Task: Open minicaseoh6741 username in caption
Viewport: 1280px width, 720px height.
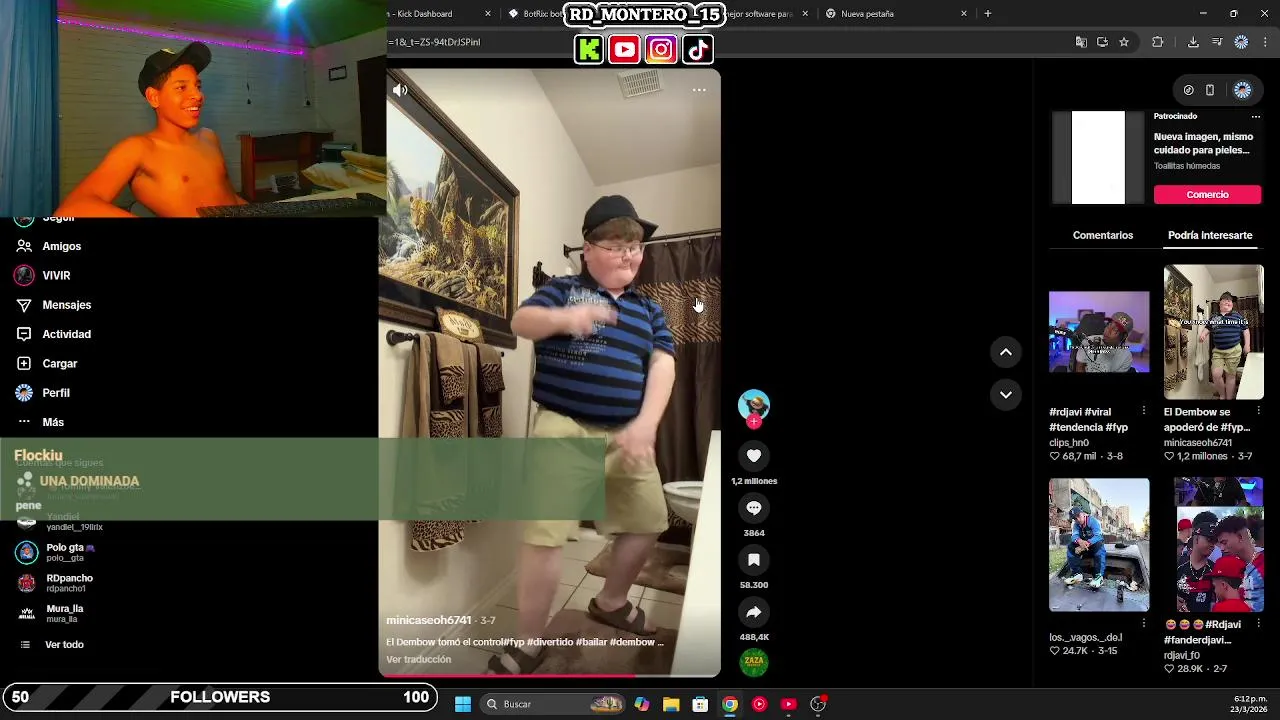Action: point(428,620)
